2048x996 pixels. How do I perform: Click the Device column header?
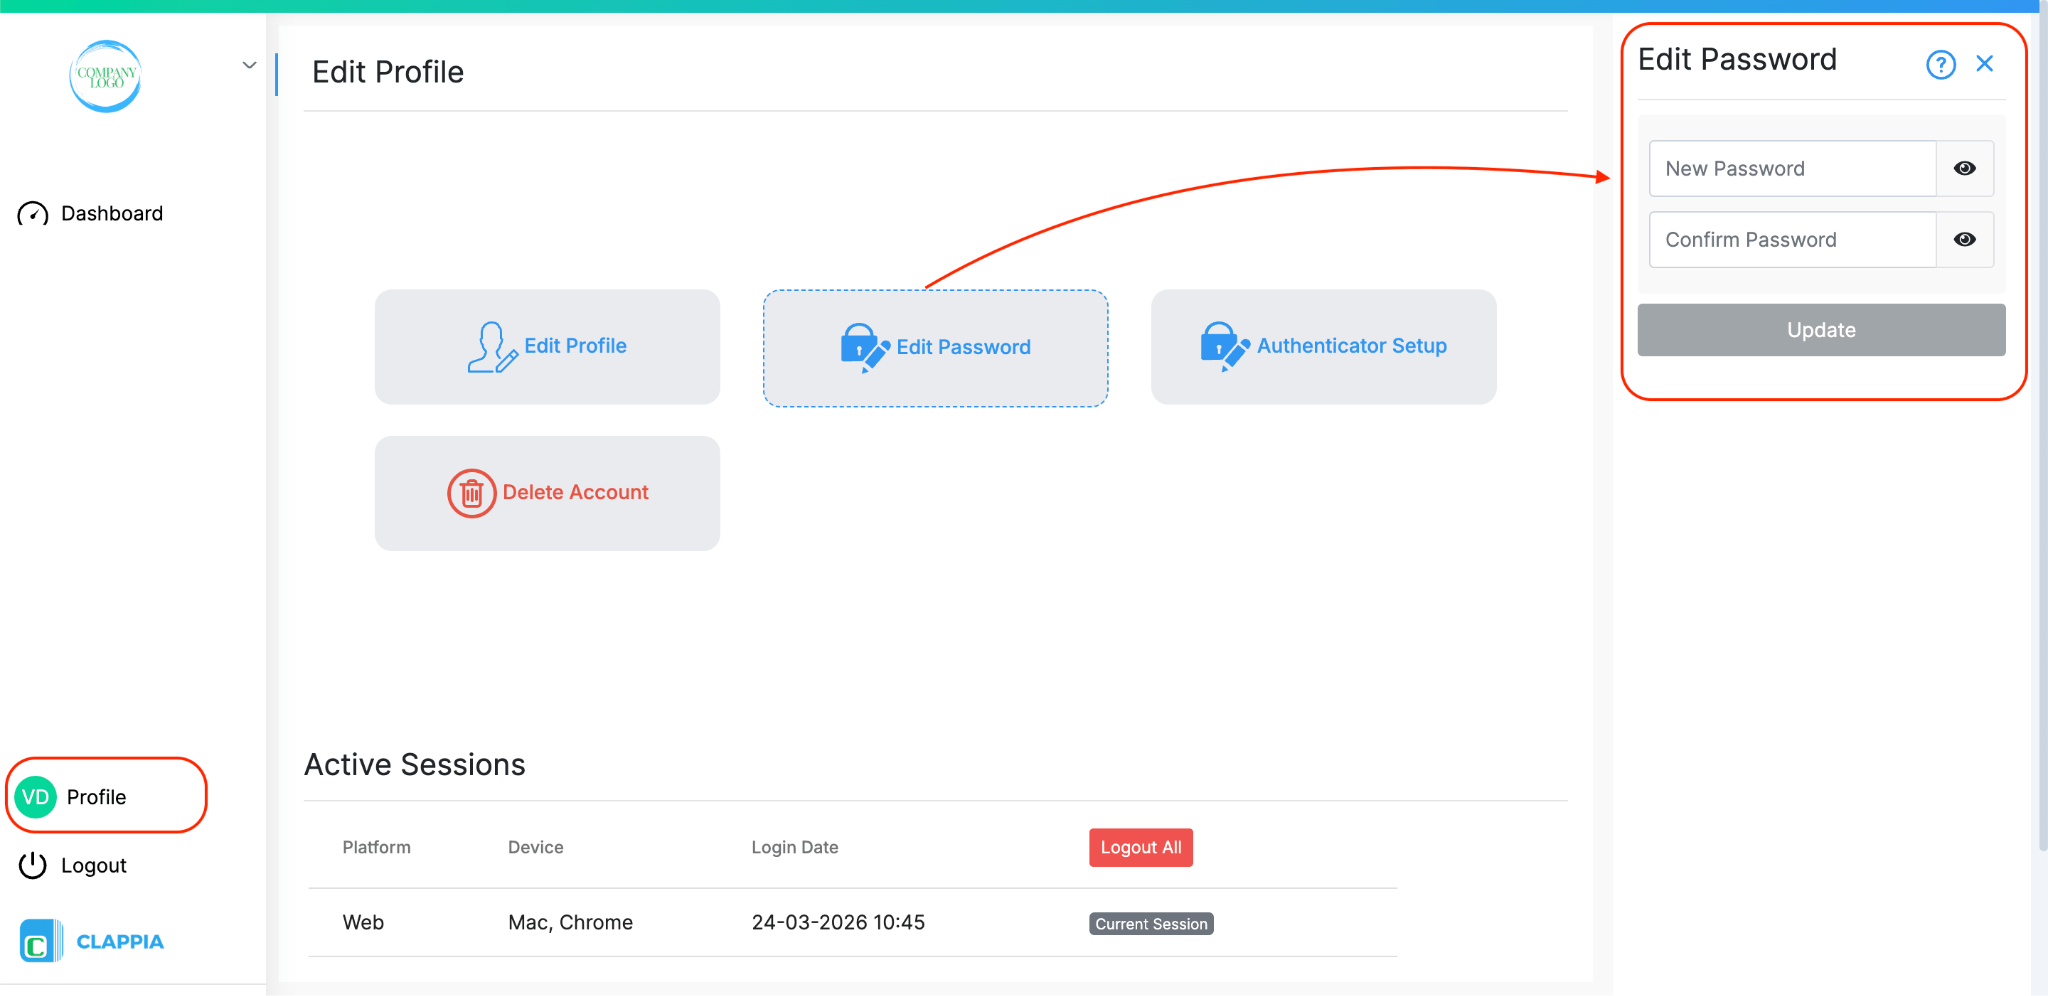click(536, 847)
